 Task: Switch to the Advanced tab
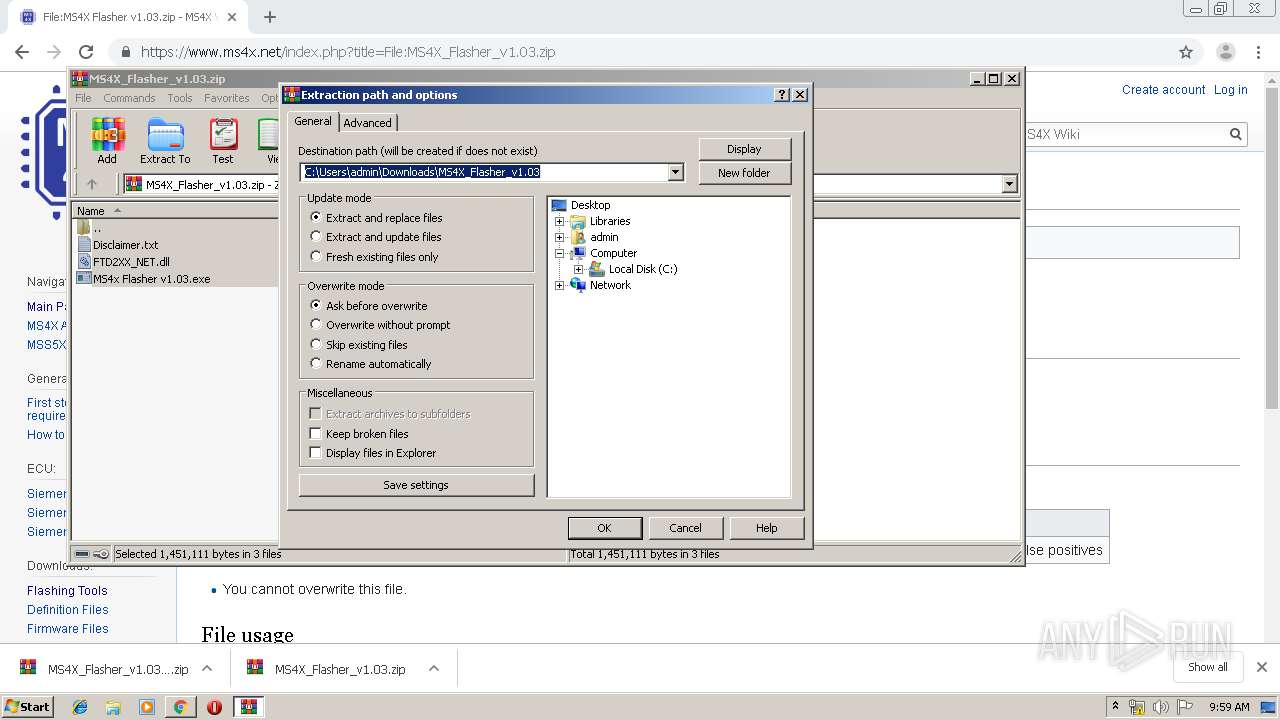click(368, 123)
